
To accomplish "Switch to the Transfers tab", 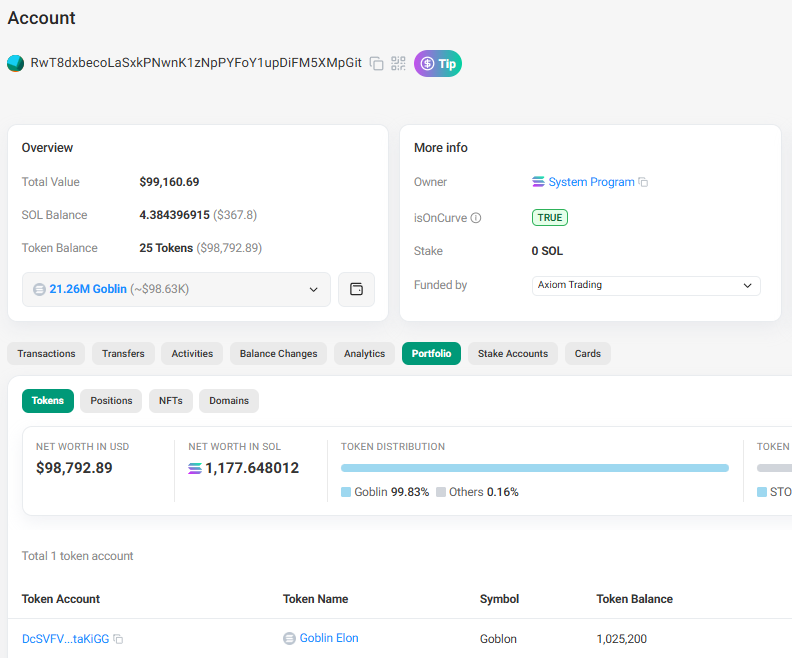I will (123, 353).
